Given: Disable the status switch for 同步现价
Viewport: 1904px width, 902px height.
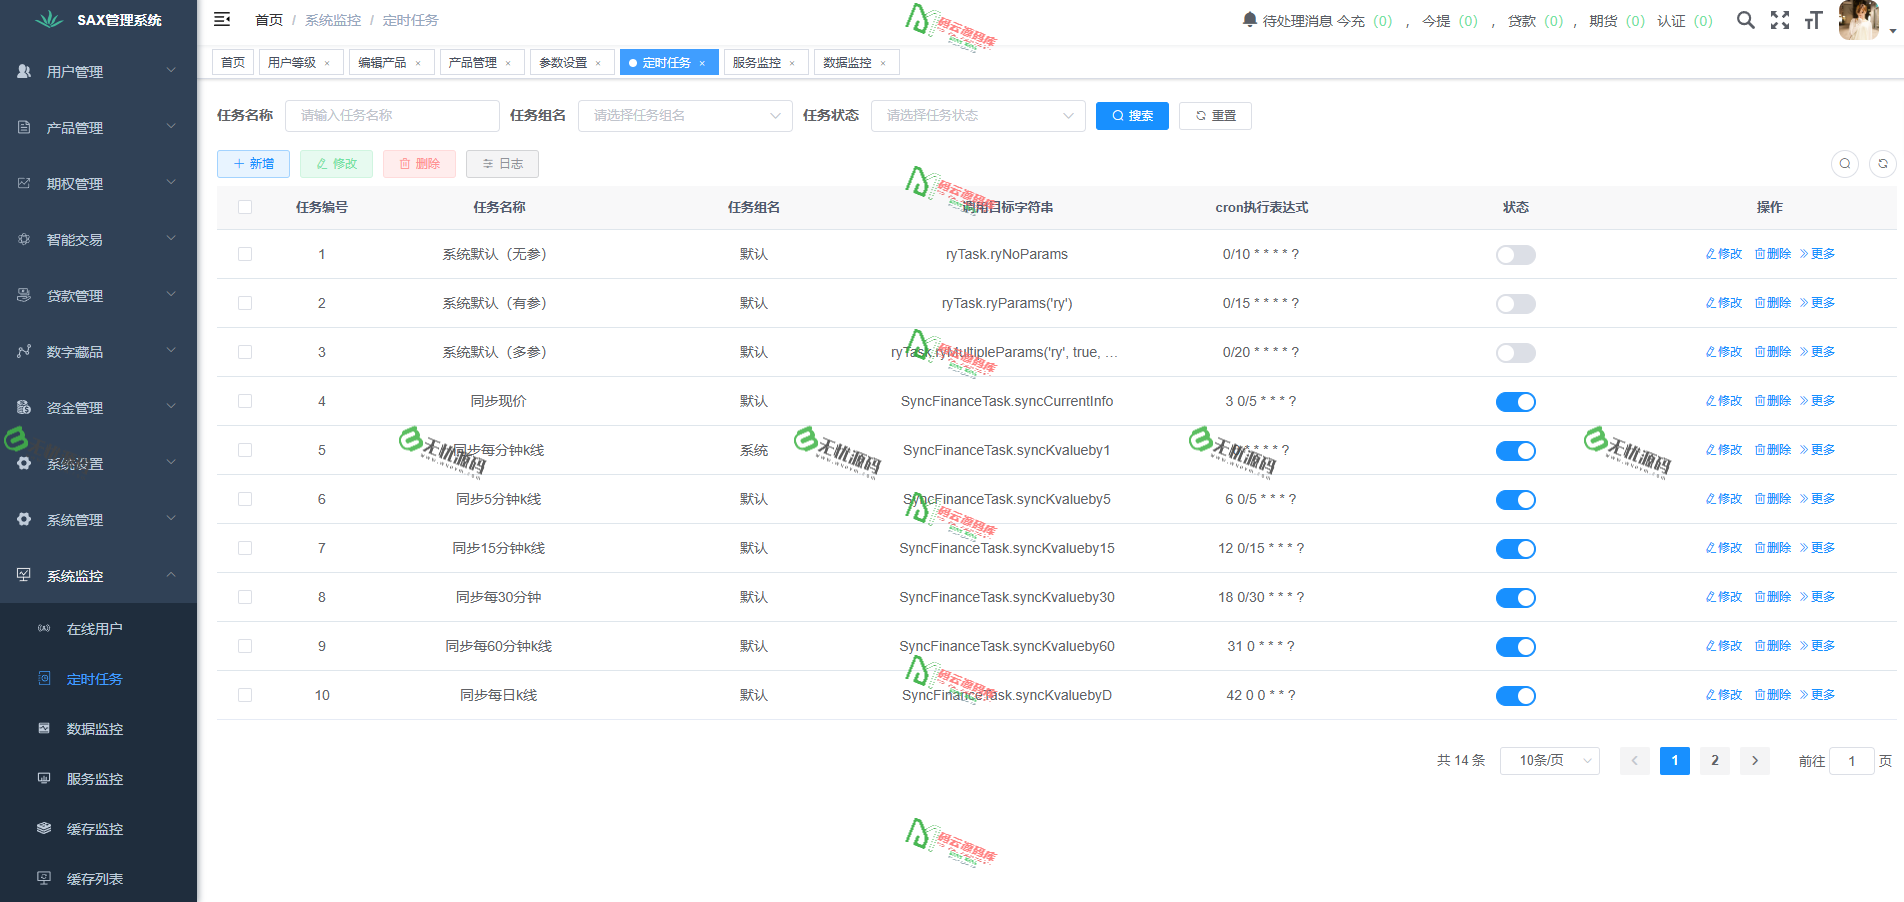Looking at the screenshot, I should click(x=1515, y=401).
